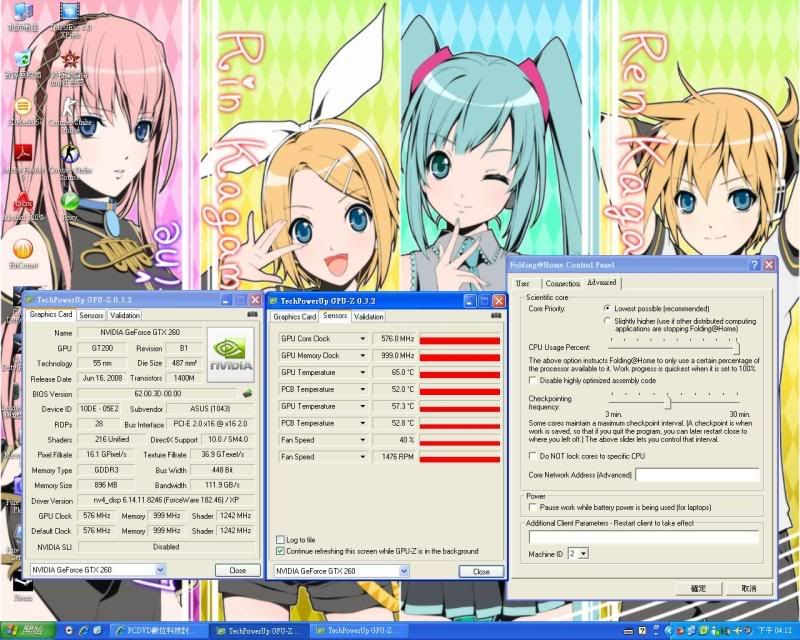Click the third quick launch icon before the PCDVD taskbar button

click(x=97, y=631)
